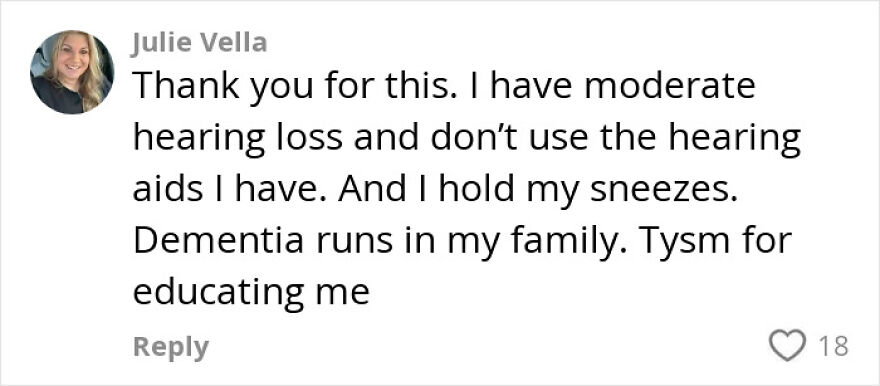Click the phrase 'educating me' in the comment
880x386 pixels.
pyautogui.click(x=251, y=293)
